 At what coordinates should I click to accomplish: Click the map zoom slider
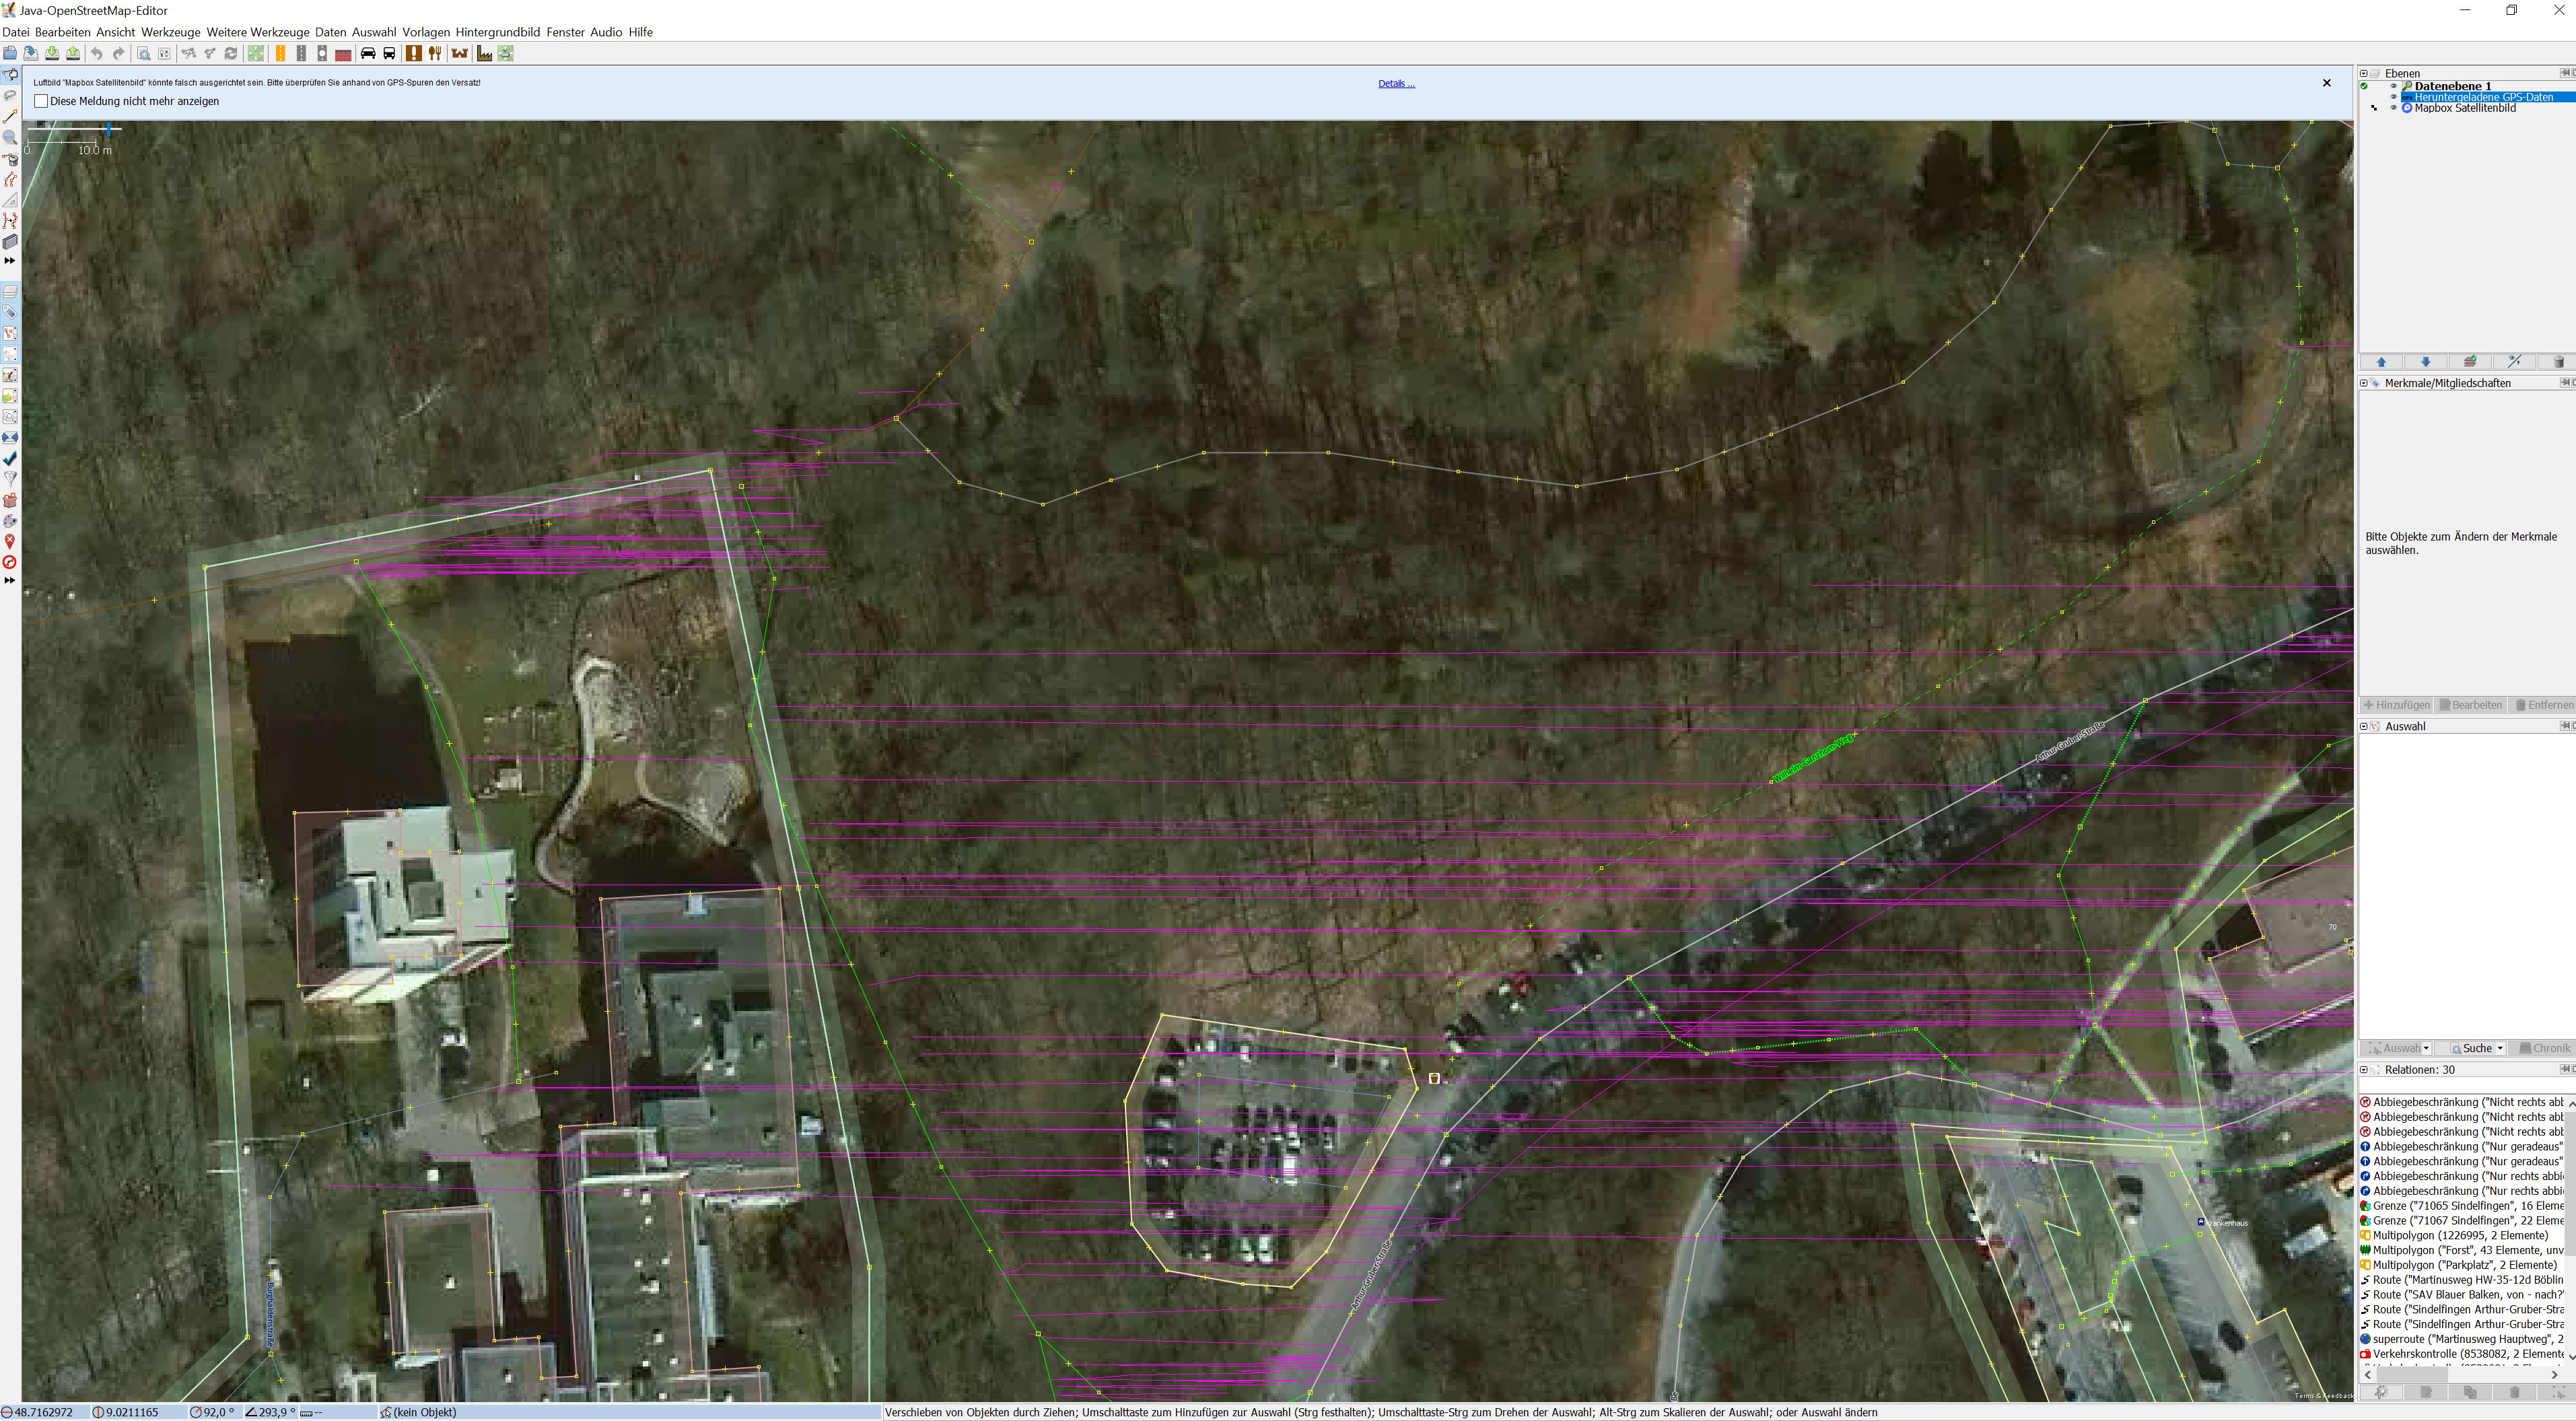coord(108,130)
